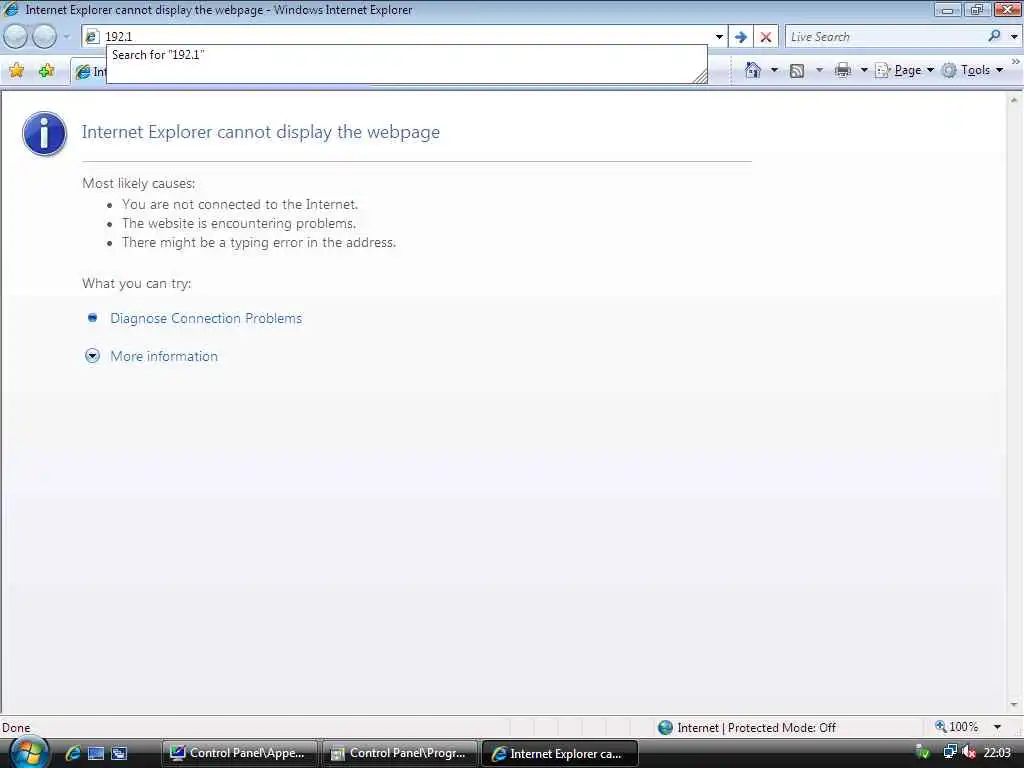The image size is (1024, 768).
Task: Open the Favorites Center star icon
Action: tap(16, 71)
